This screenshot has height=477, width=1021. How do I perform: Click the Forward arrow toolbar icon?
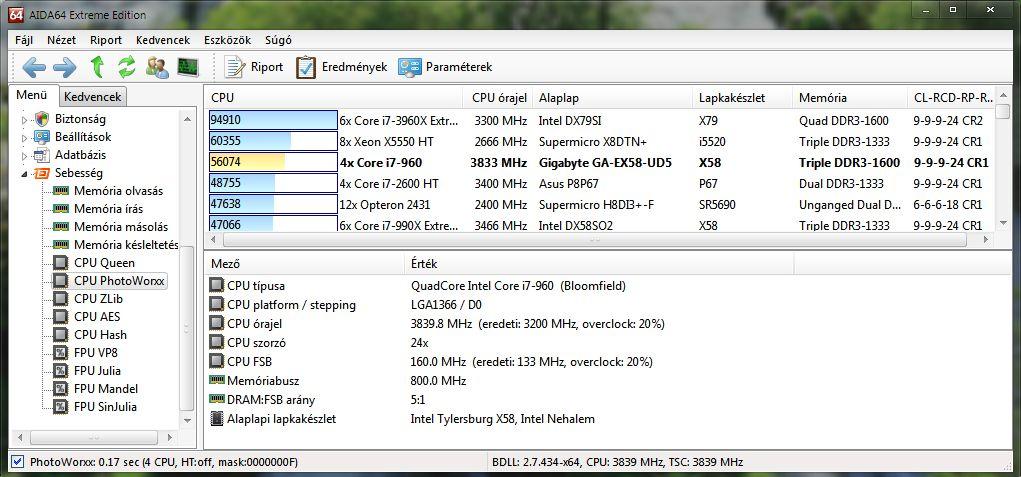64,67
